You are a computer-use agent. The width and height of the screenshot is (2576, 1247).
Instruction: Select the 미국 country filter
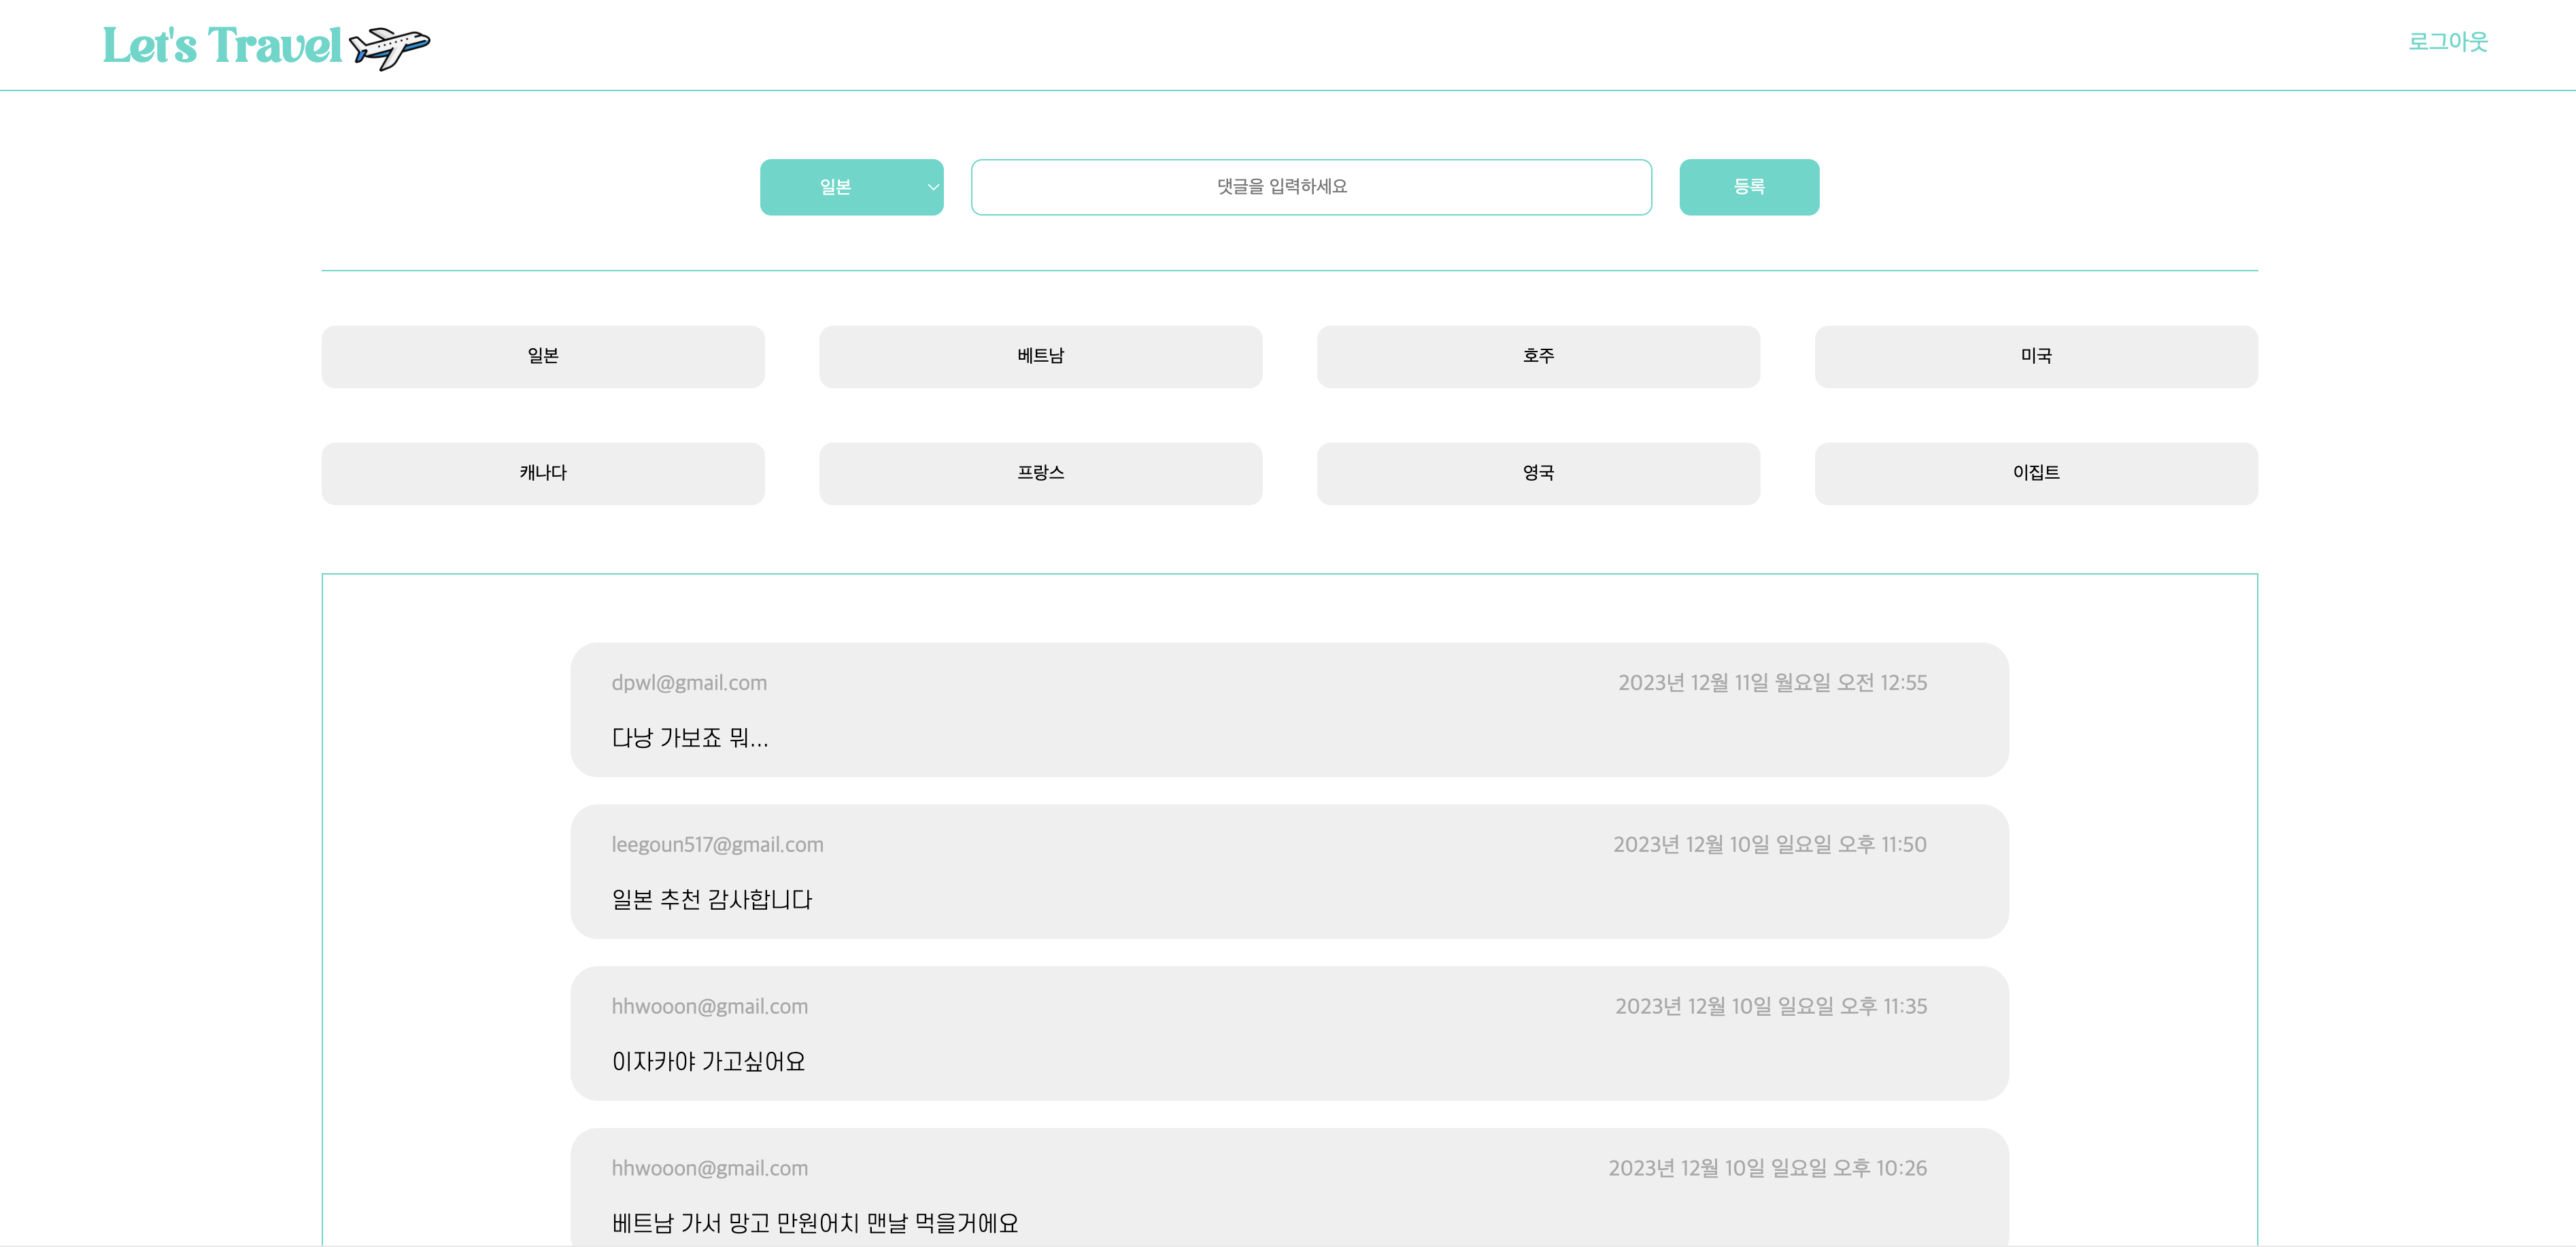tap(2035, 356)
